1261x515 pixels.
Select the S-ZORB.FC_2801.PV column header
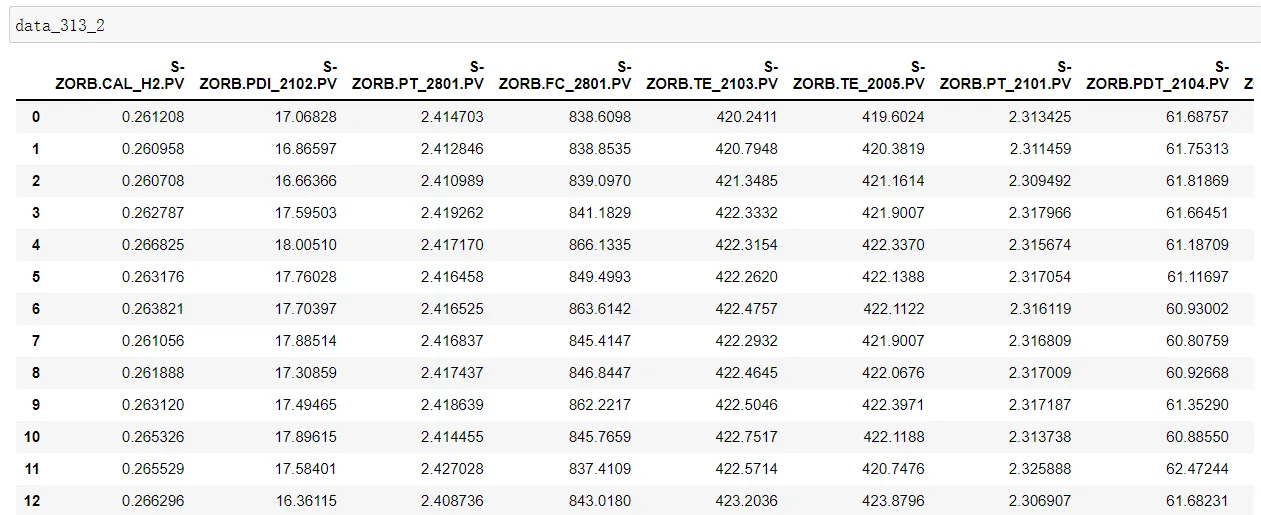point(565,75)
